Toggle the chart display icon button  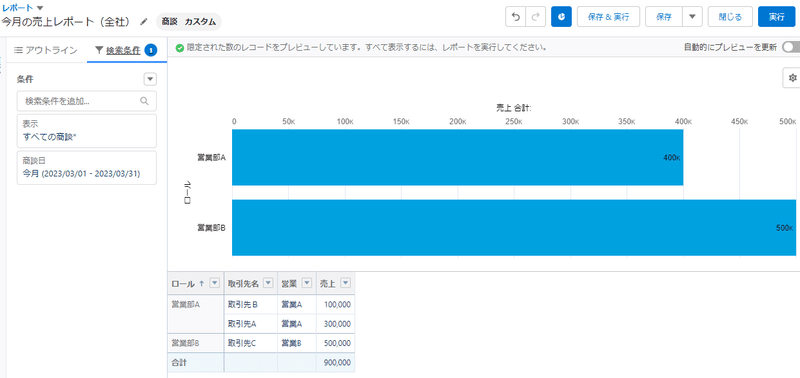coord(561,17)
